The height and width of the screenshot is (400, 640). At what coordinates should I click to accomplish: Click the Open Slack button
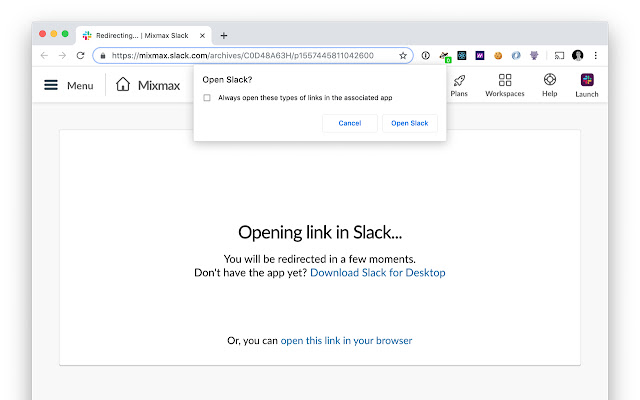(410, 123)
